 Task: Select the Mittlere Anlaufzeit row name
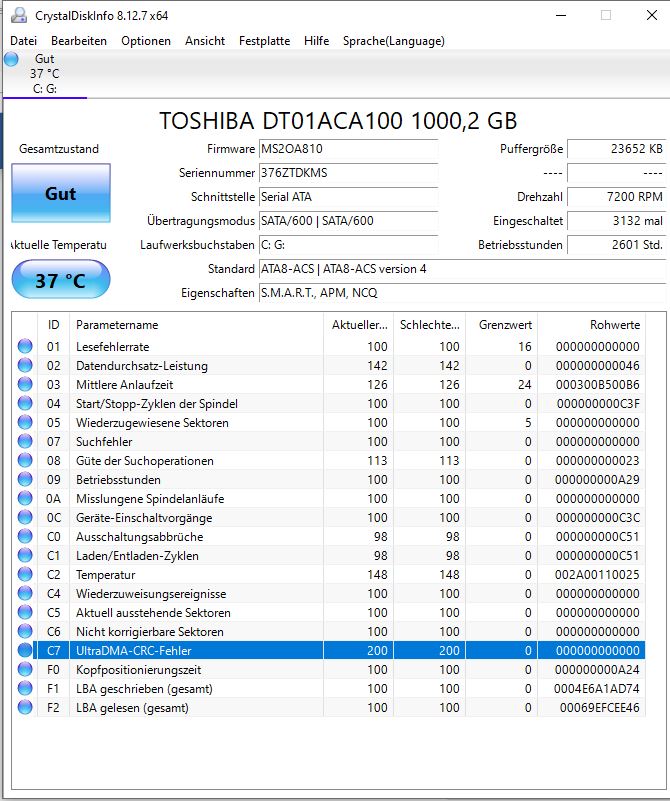[125, 385]
